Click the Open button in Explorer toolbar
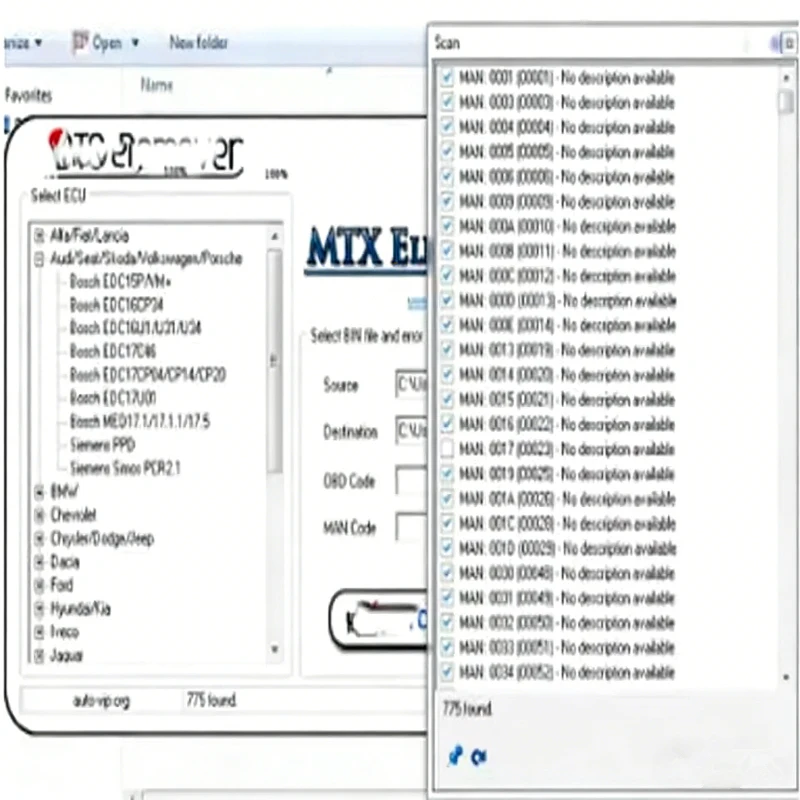The image size is (800, 800). click(107, 43)
